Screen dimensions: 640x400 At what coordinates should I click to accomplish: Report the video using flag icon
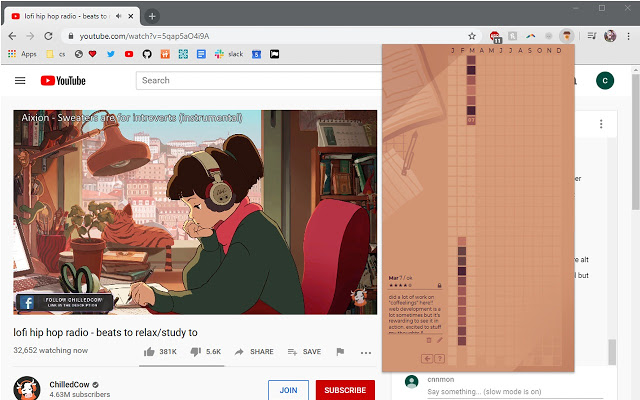(x=340, y=351)
